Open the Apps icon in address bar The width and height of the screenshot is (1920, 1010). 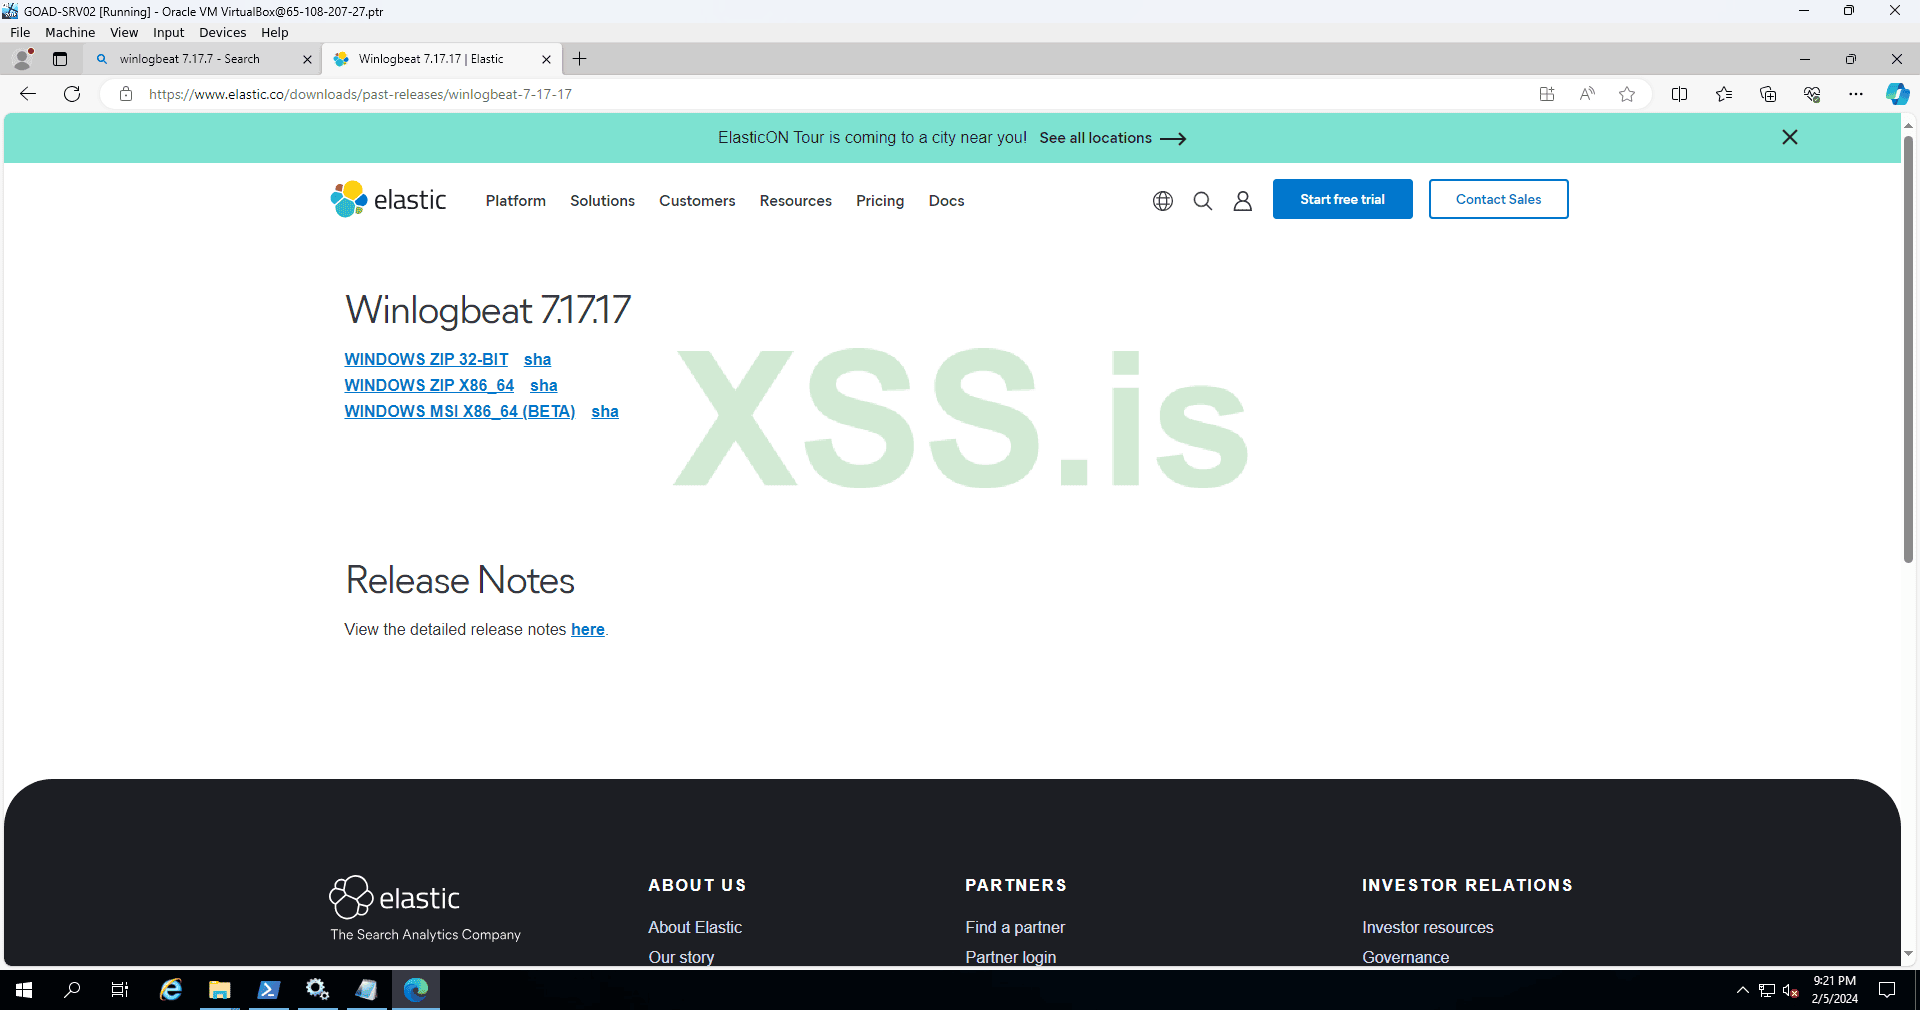[x=1547, y=94]
